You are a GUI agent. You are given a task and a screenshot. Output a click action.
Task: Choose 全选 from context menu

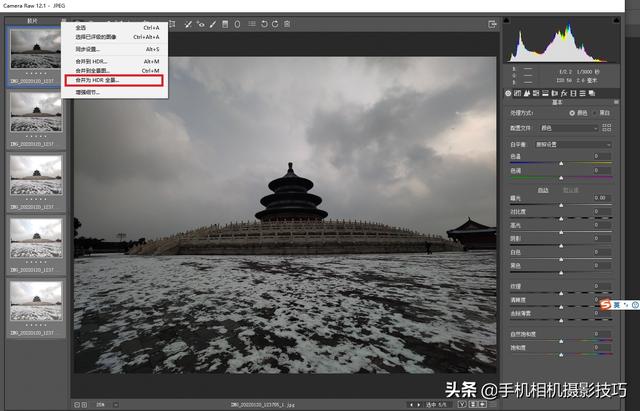coord(83,27)
